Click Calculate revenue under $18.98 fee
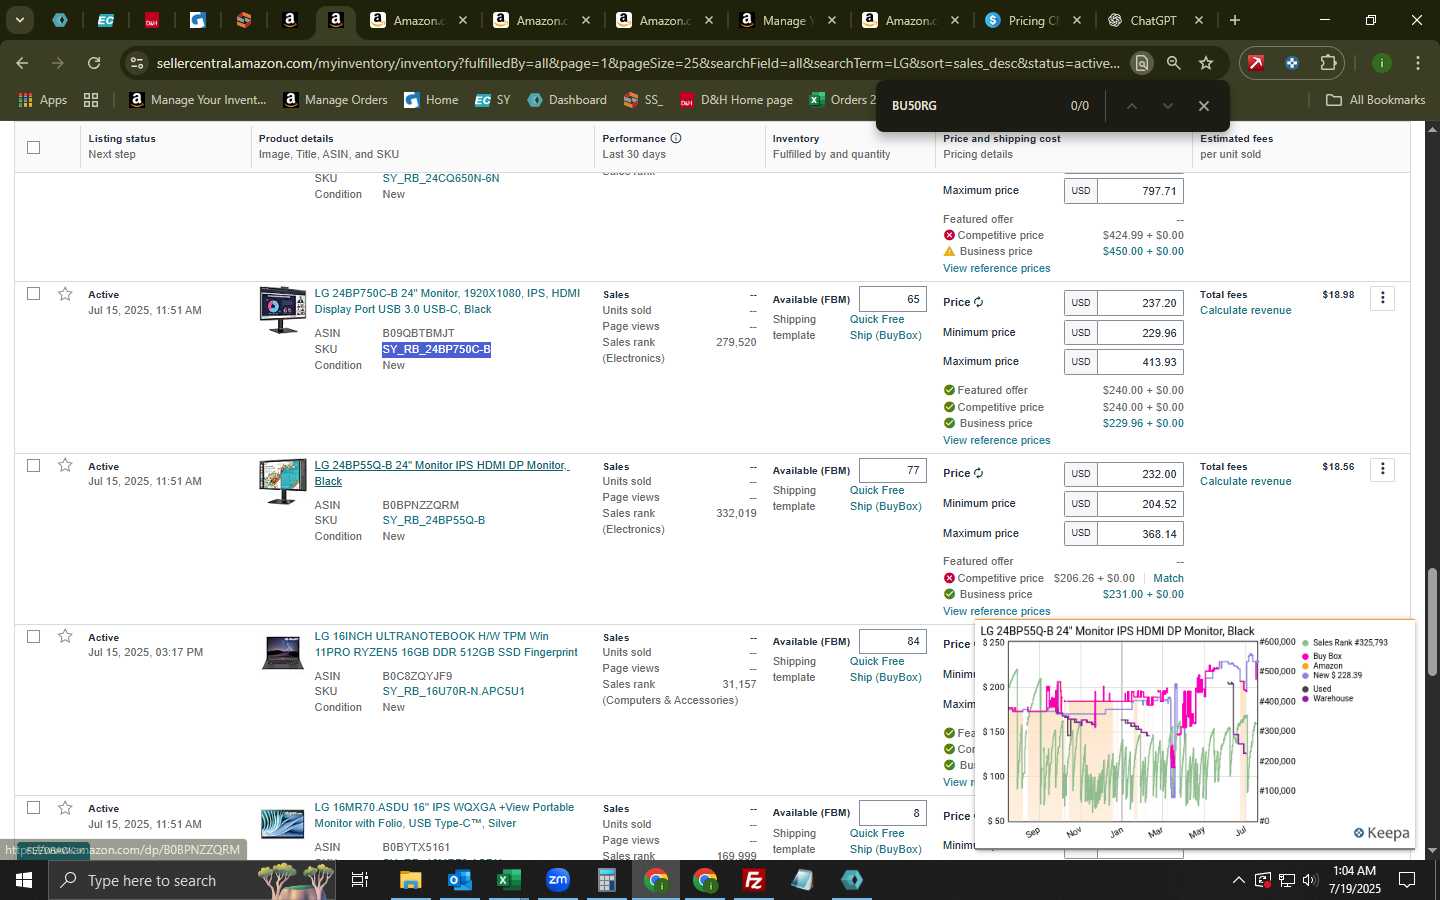Image resolution: width=1440 pixels, height=900 pixels. coord(1245,310)
